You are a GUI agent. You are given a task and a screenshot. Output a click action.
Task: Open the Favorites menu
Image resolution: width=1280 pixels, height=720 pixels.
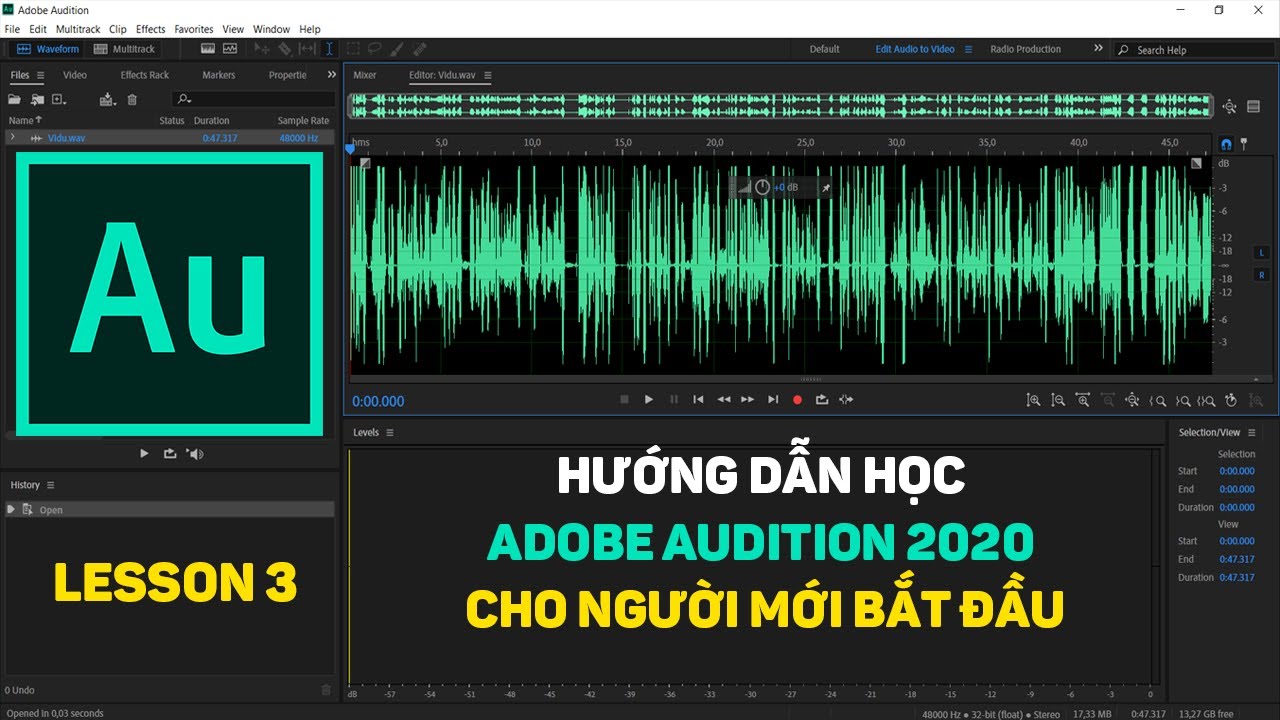(194, 29)
